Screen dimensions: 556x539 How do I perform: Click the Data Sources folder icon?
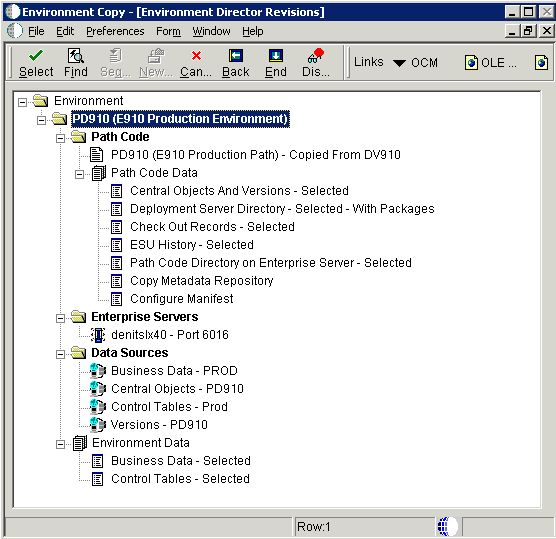point(78,353)
